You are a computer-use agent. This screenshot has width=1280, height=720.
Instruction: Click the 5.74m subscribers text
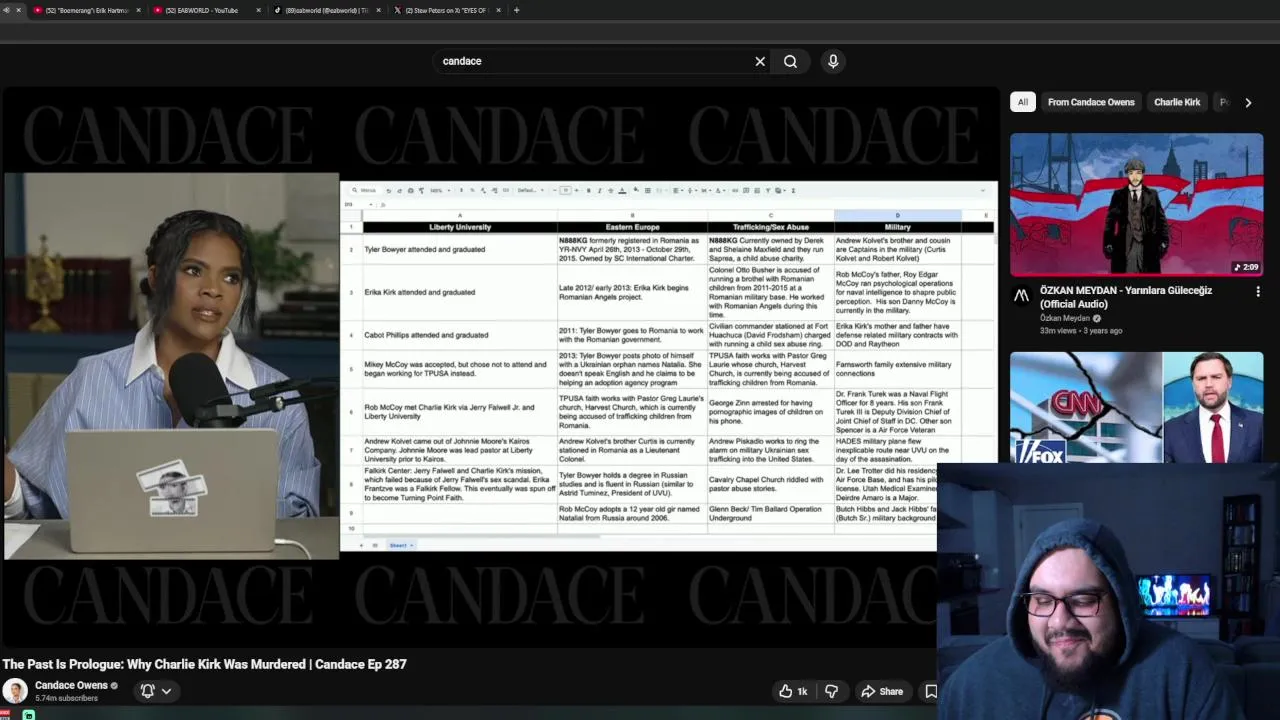[x=66, y=698]
